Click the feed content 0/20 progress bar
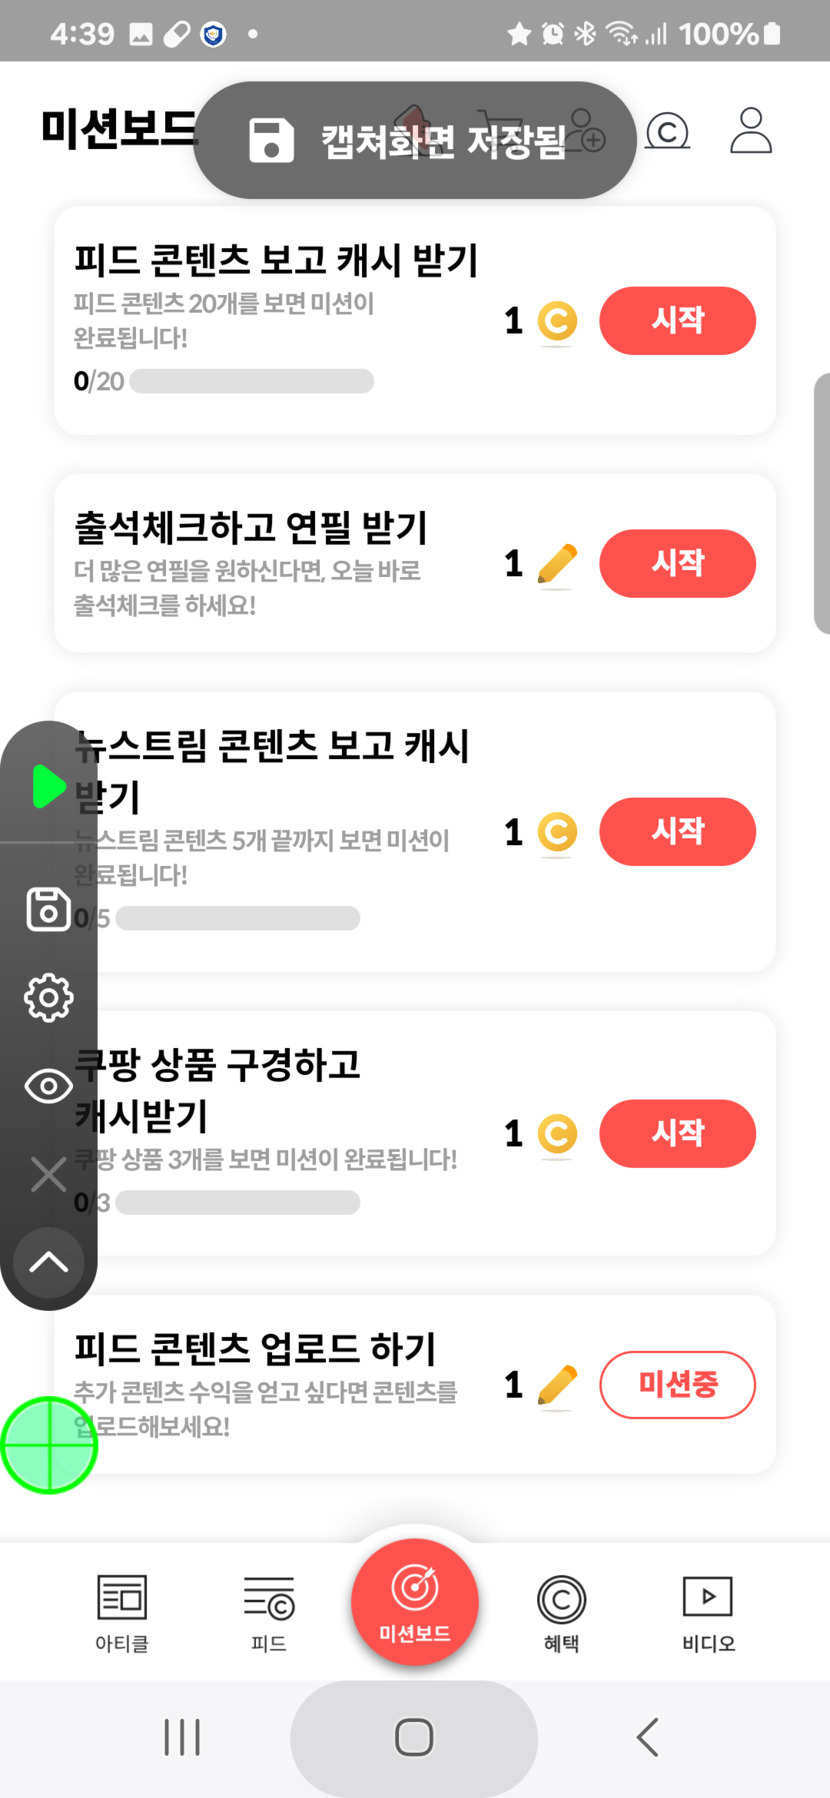The height and width of the screenshot is (1798, 830). tap(251, 381)
